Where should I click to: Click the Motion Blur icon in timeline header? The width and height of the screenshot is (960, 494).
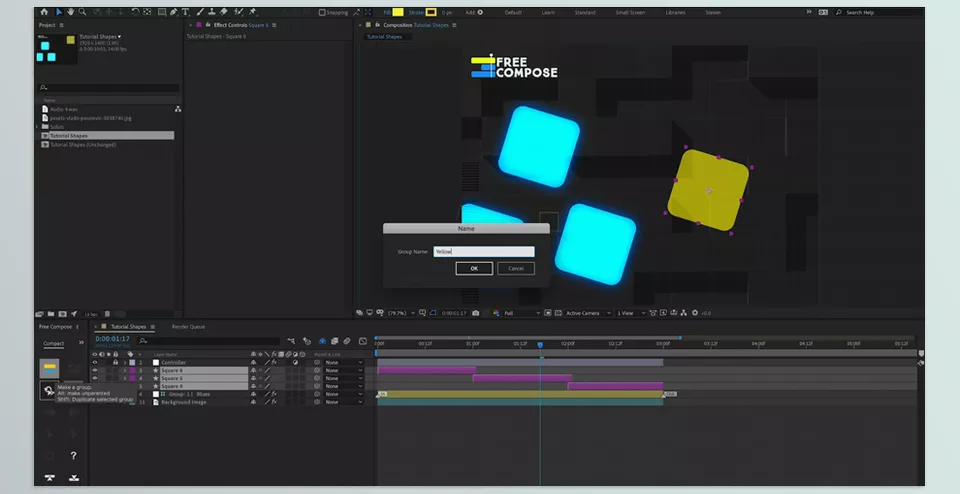click(347, 341)
